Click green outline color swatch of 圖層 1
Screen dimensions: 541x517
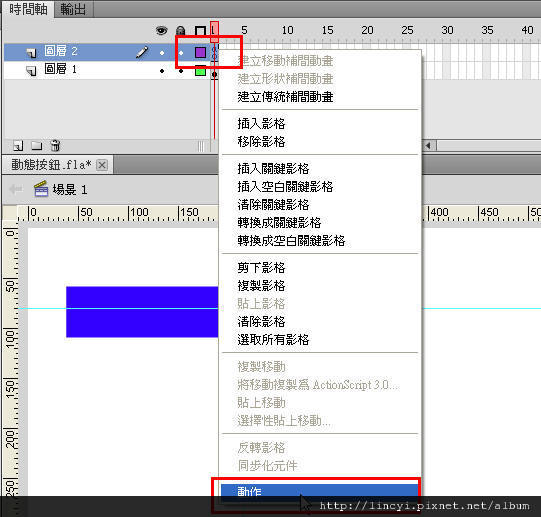tap(200, 71)
